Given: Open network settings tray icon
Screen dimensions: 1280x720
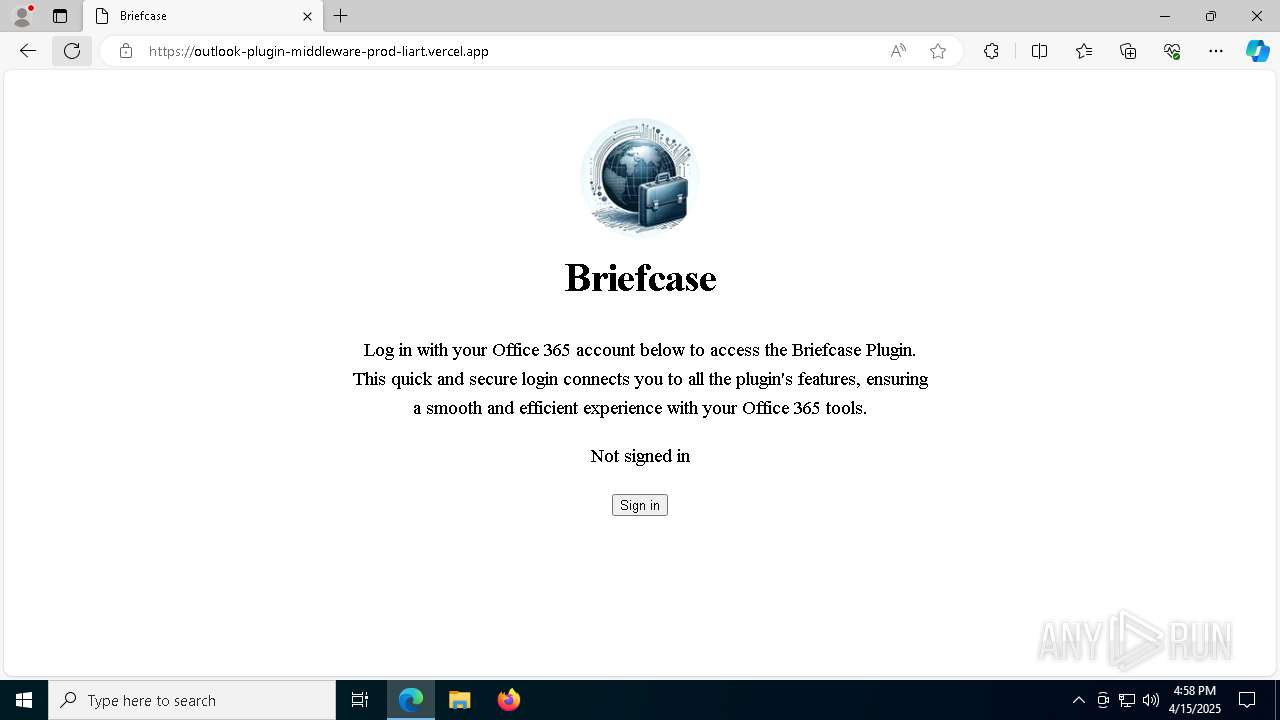Looking at the screenshot, I should [1127, 700].
